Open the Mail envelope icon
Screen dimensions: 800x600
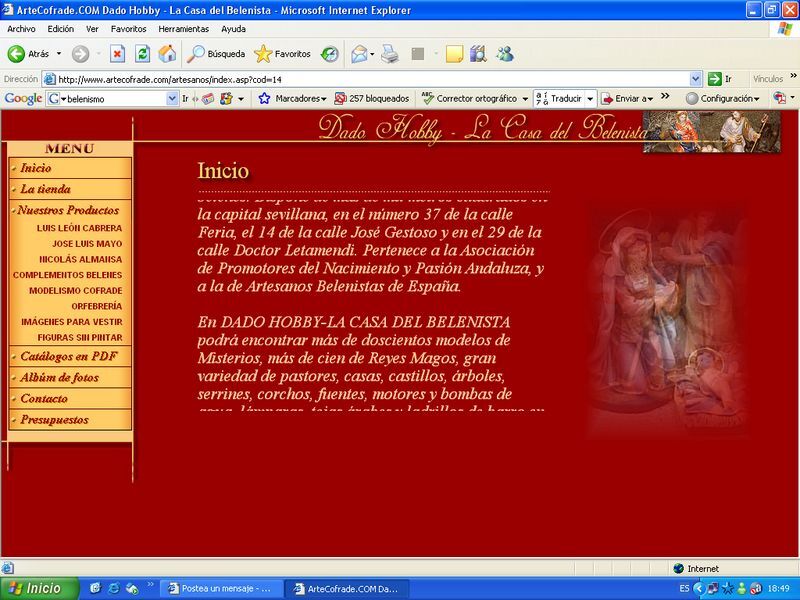(360, 54)
